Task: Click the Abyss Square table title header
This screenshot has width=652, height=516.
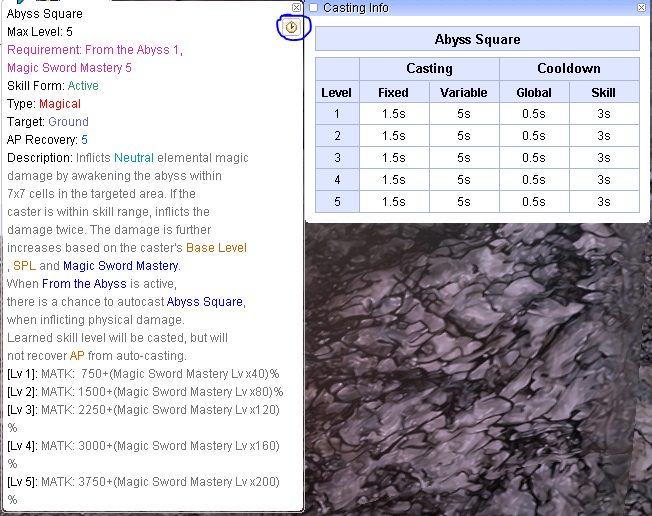Action: pyautogui.click(x=477, y=40)
